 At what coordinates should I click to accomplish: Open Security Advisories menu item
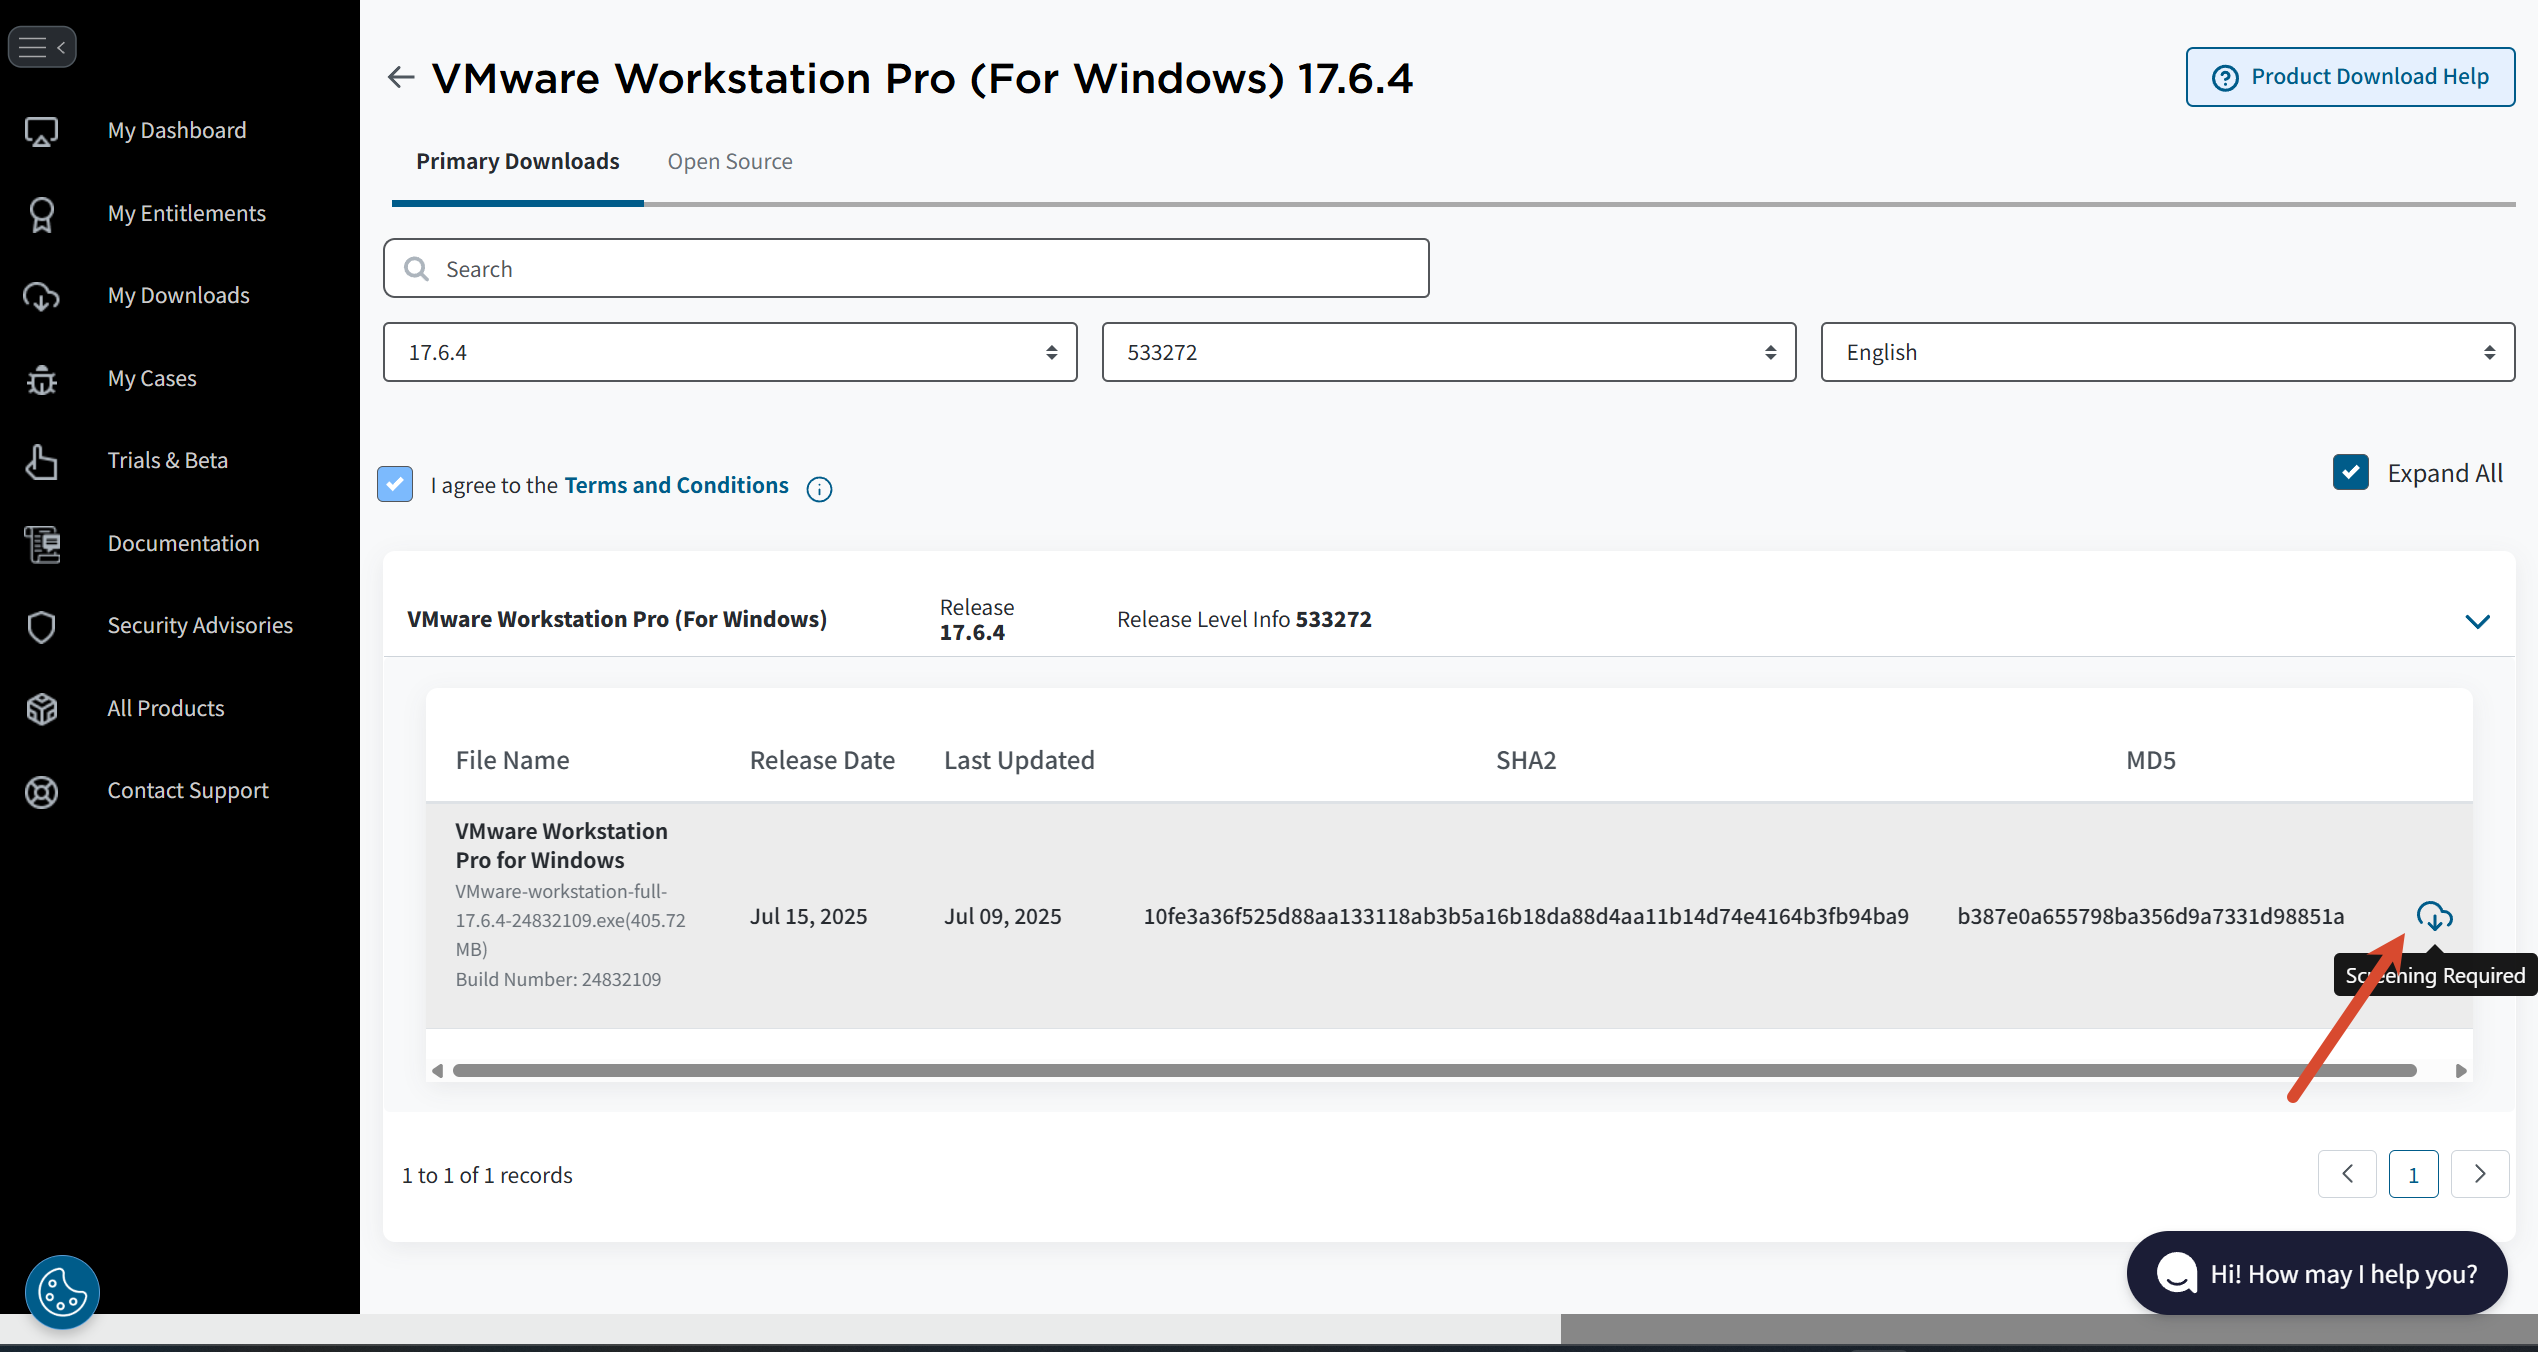[200, 626]
